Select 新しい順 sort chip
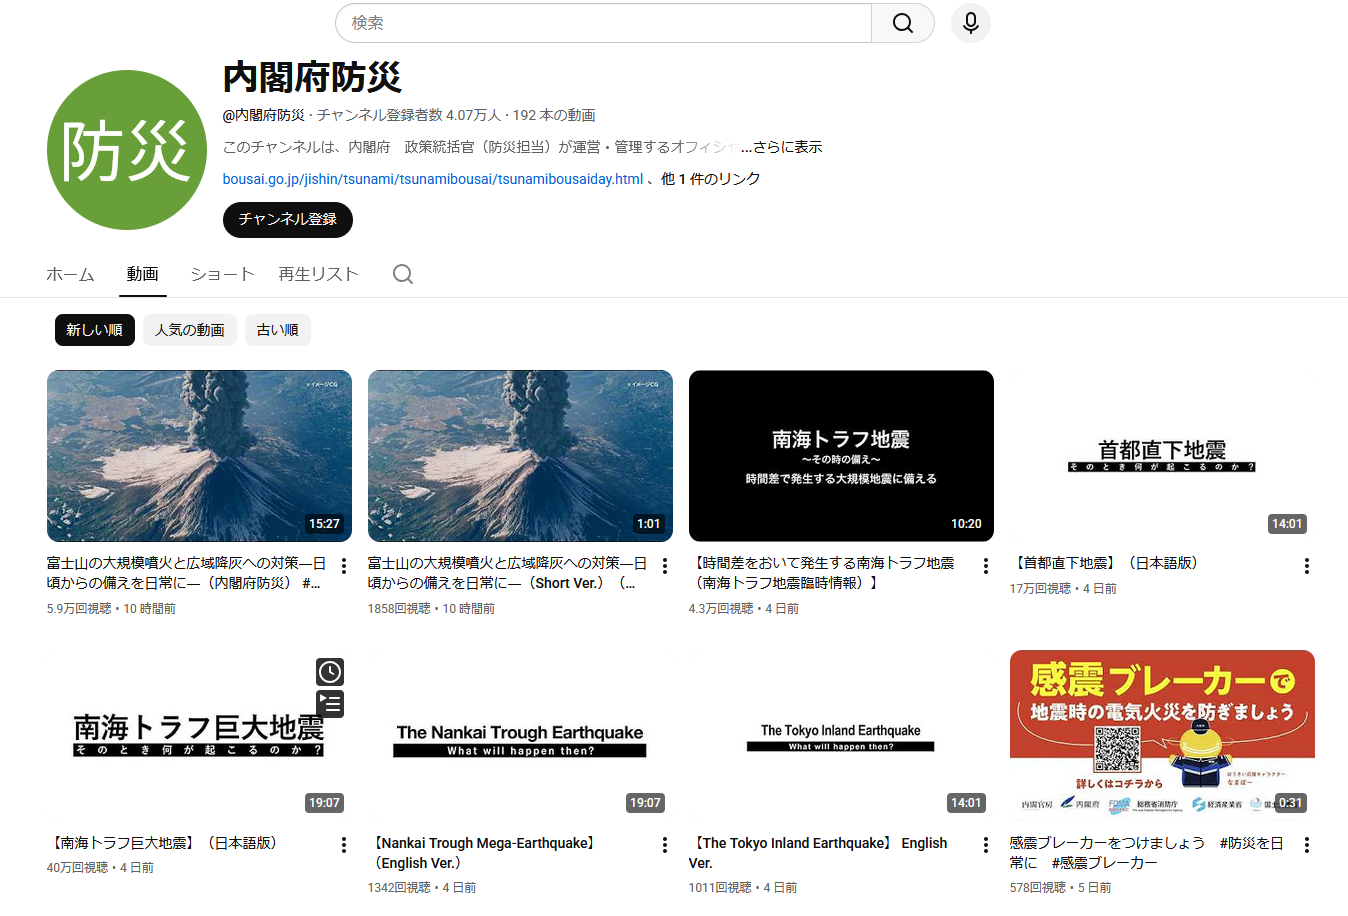Image resolution: width=1348 pixels, height=916 pixels. point(94,330)
